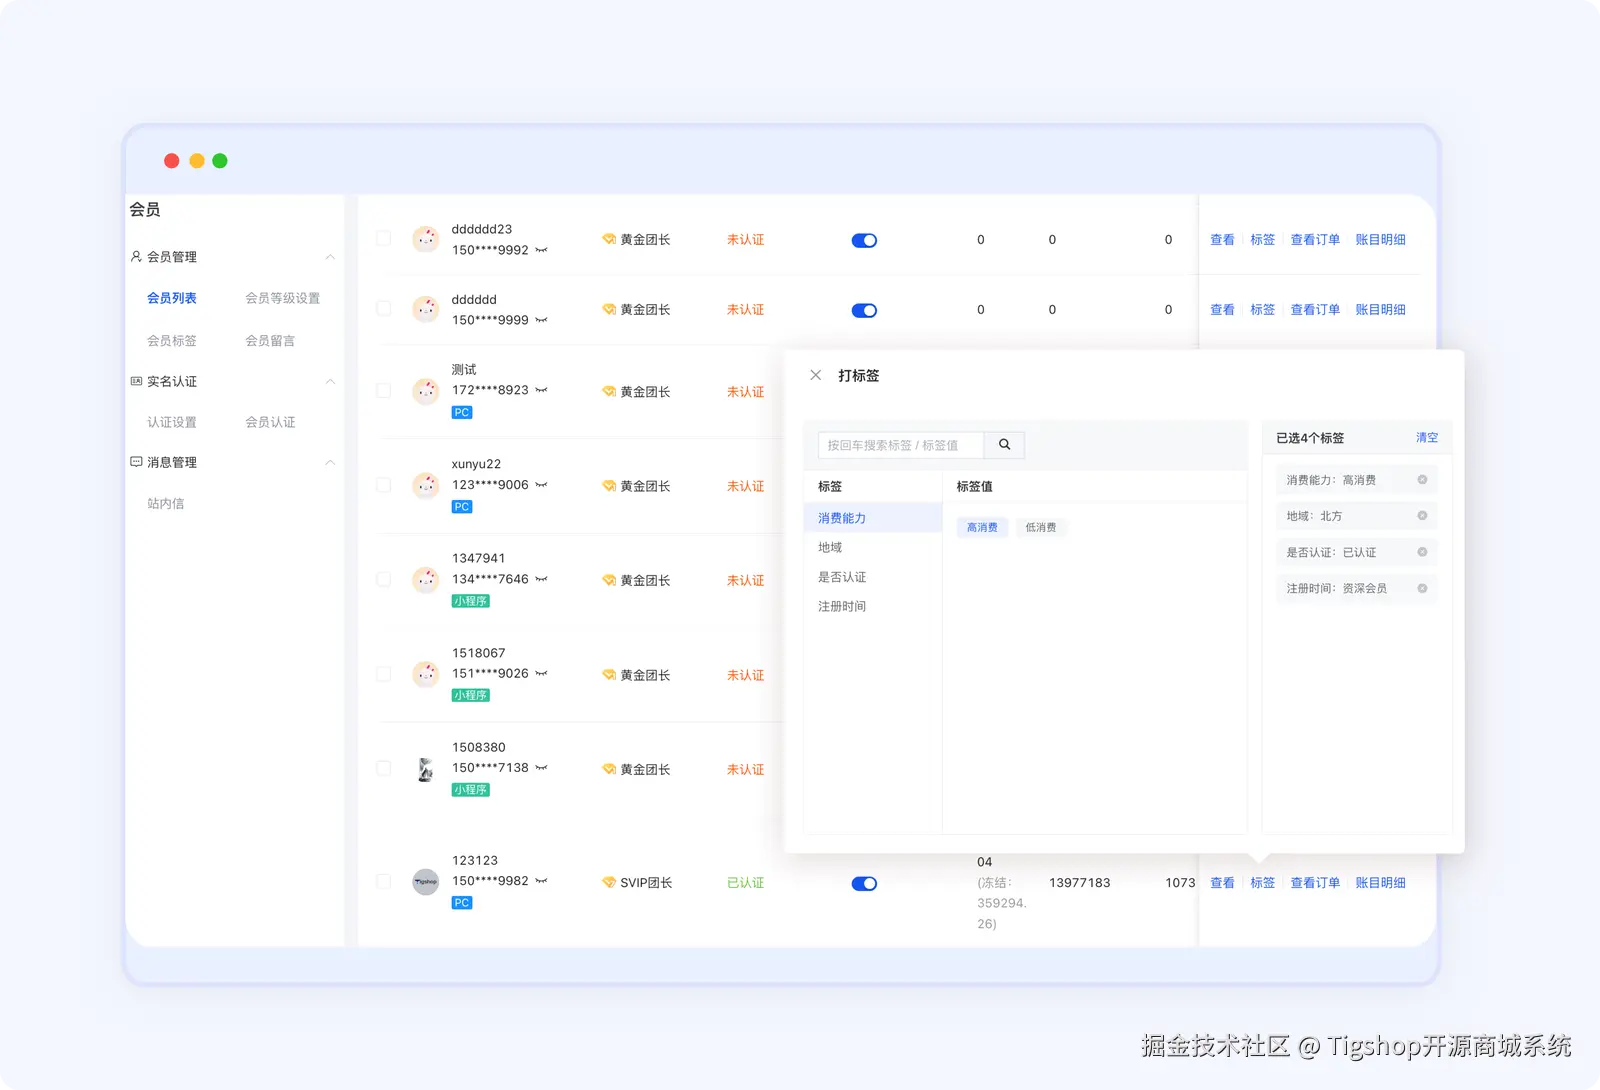The height and width of the screenshot is (1090, 1600).
Task: Click the 消息管理 message icon
Action: coord(136,462)
